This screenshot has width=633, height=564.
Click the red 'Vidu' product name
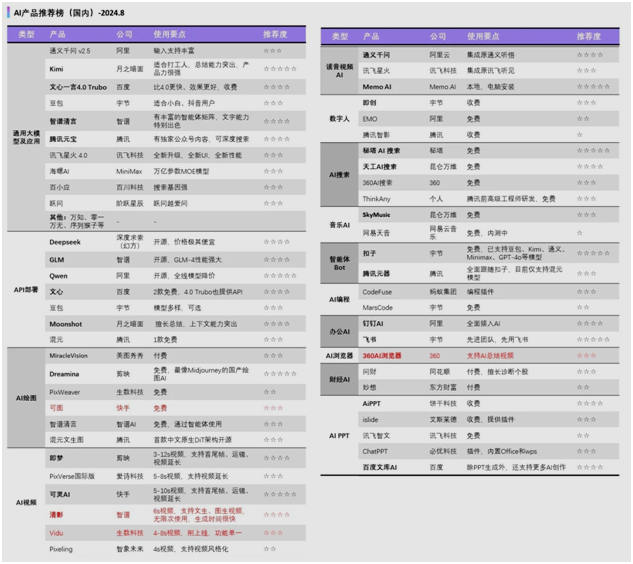pos(56,533)
